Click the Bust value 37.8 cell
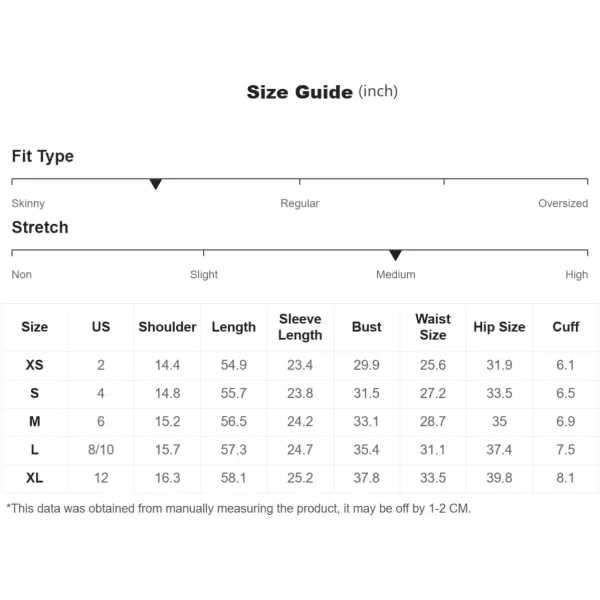Image resolution: width=600 pixels, height=600 pixels. pos(366,478)
